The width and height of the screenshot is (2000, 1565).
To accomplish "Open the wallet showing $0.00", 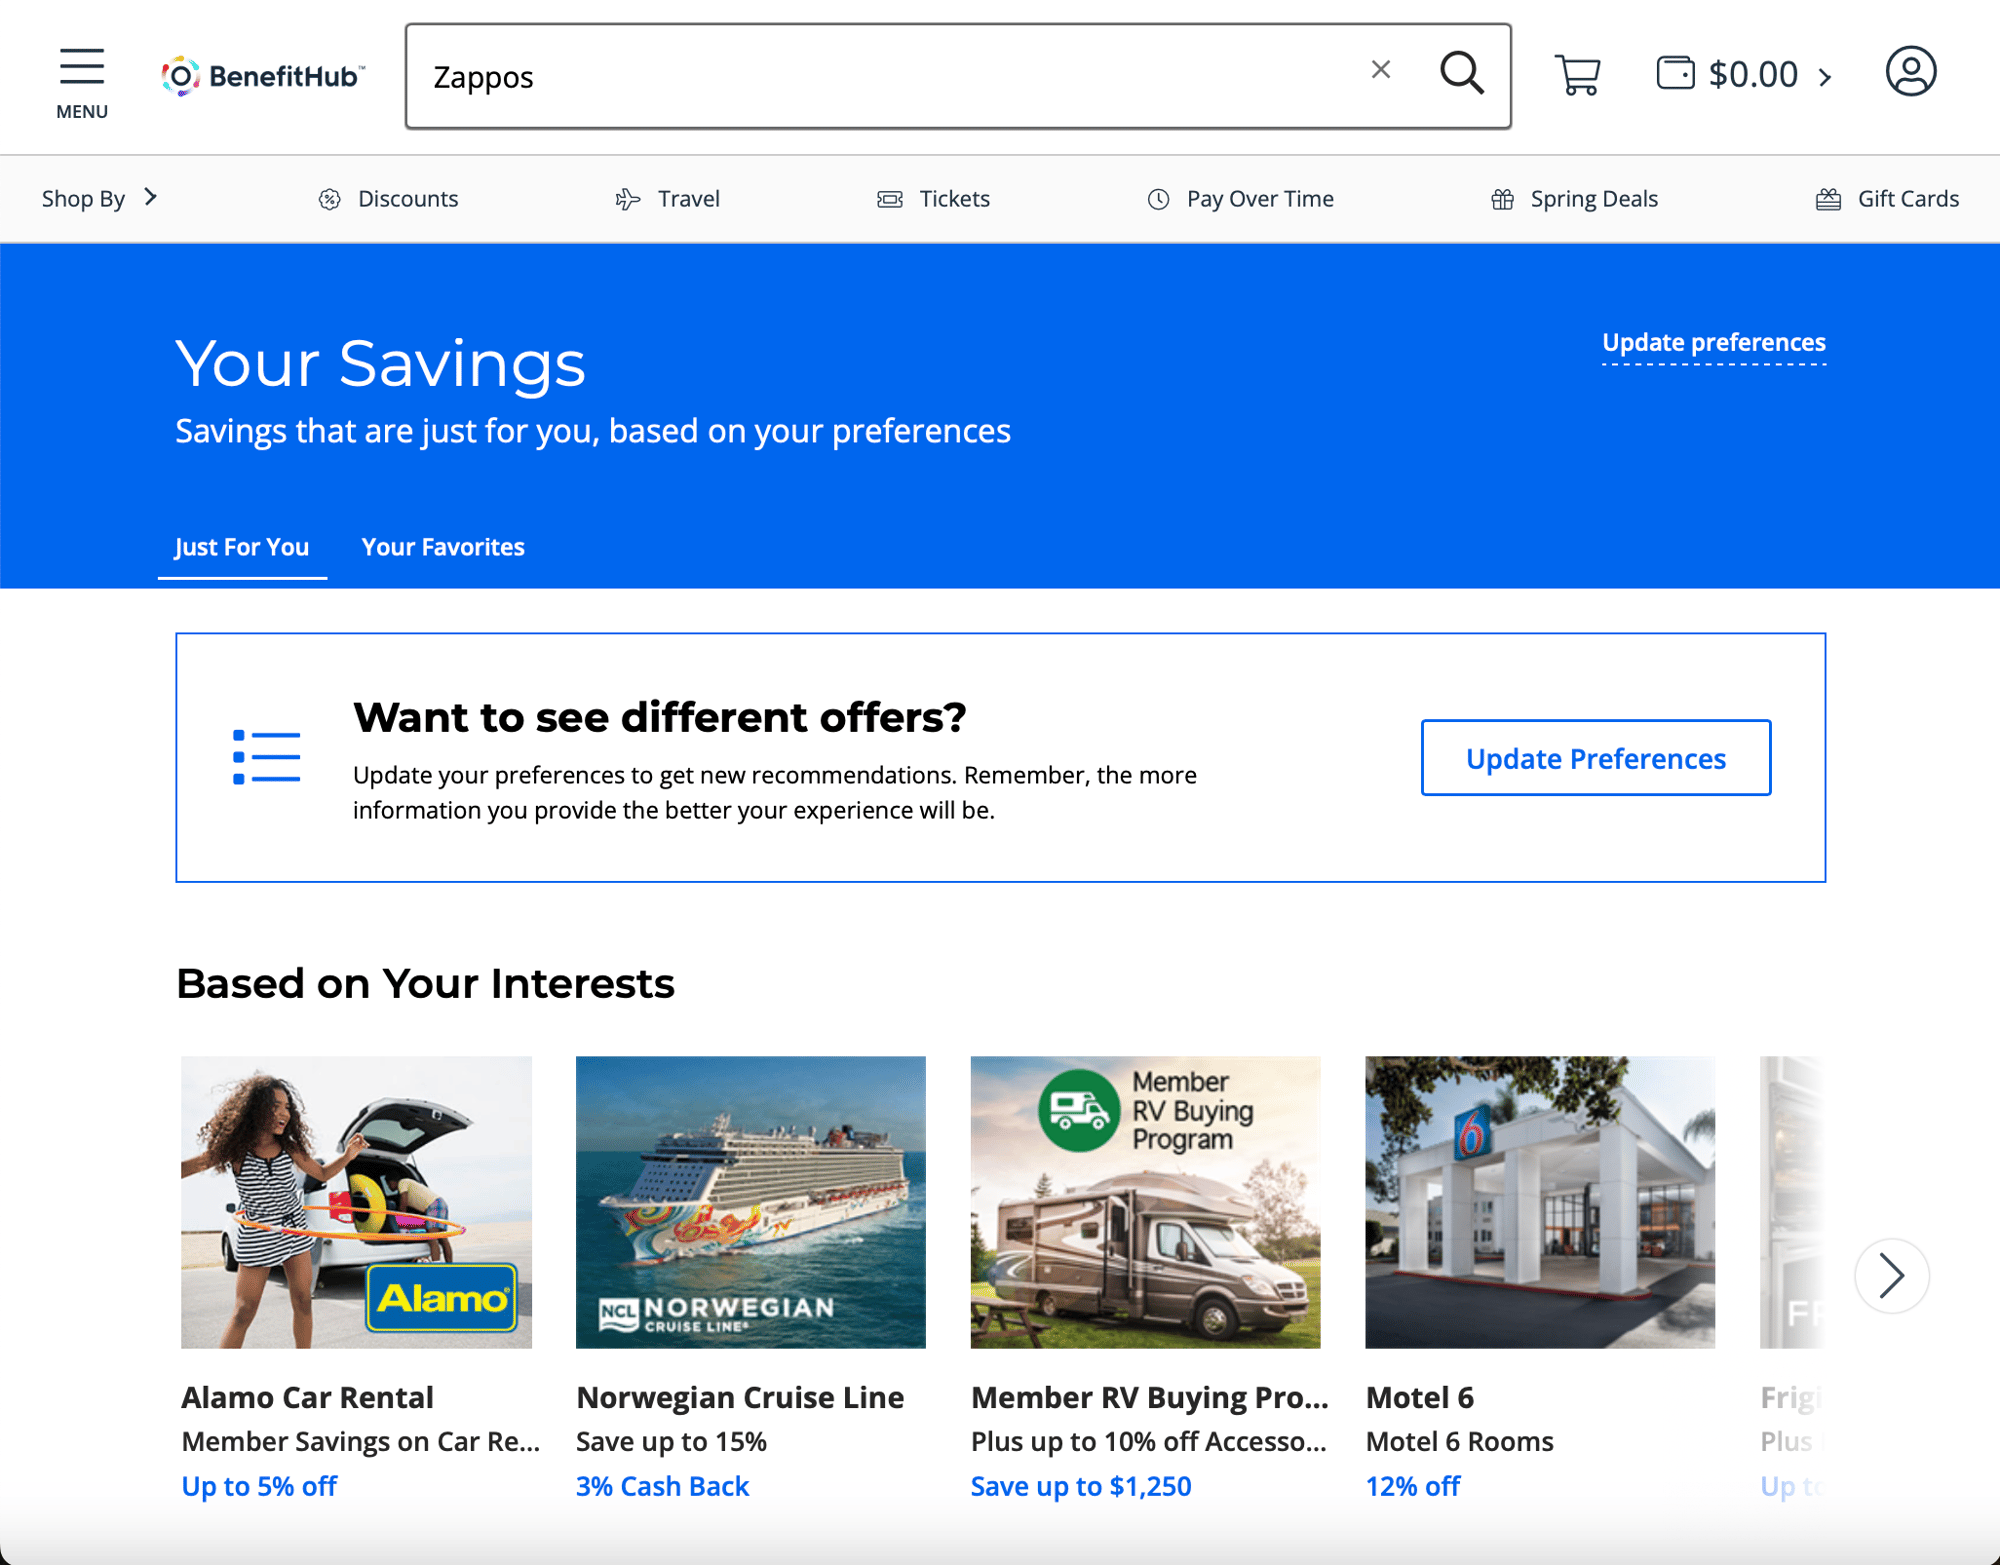I will pos(1727,74).
